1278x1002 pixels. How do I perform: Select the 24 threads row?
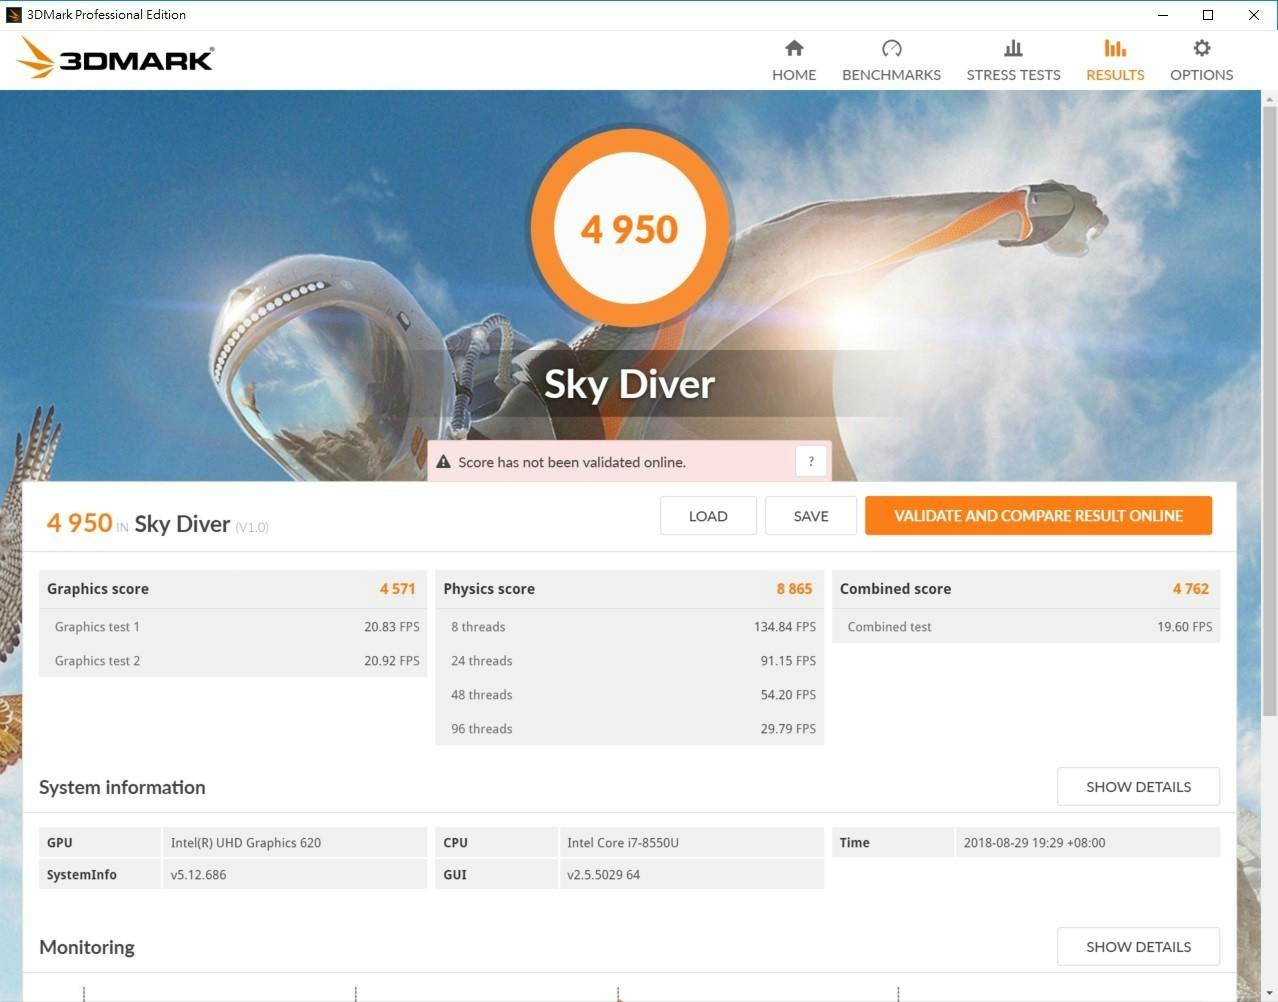630,661
